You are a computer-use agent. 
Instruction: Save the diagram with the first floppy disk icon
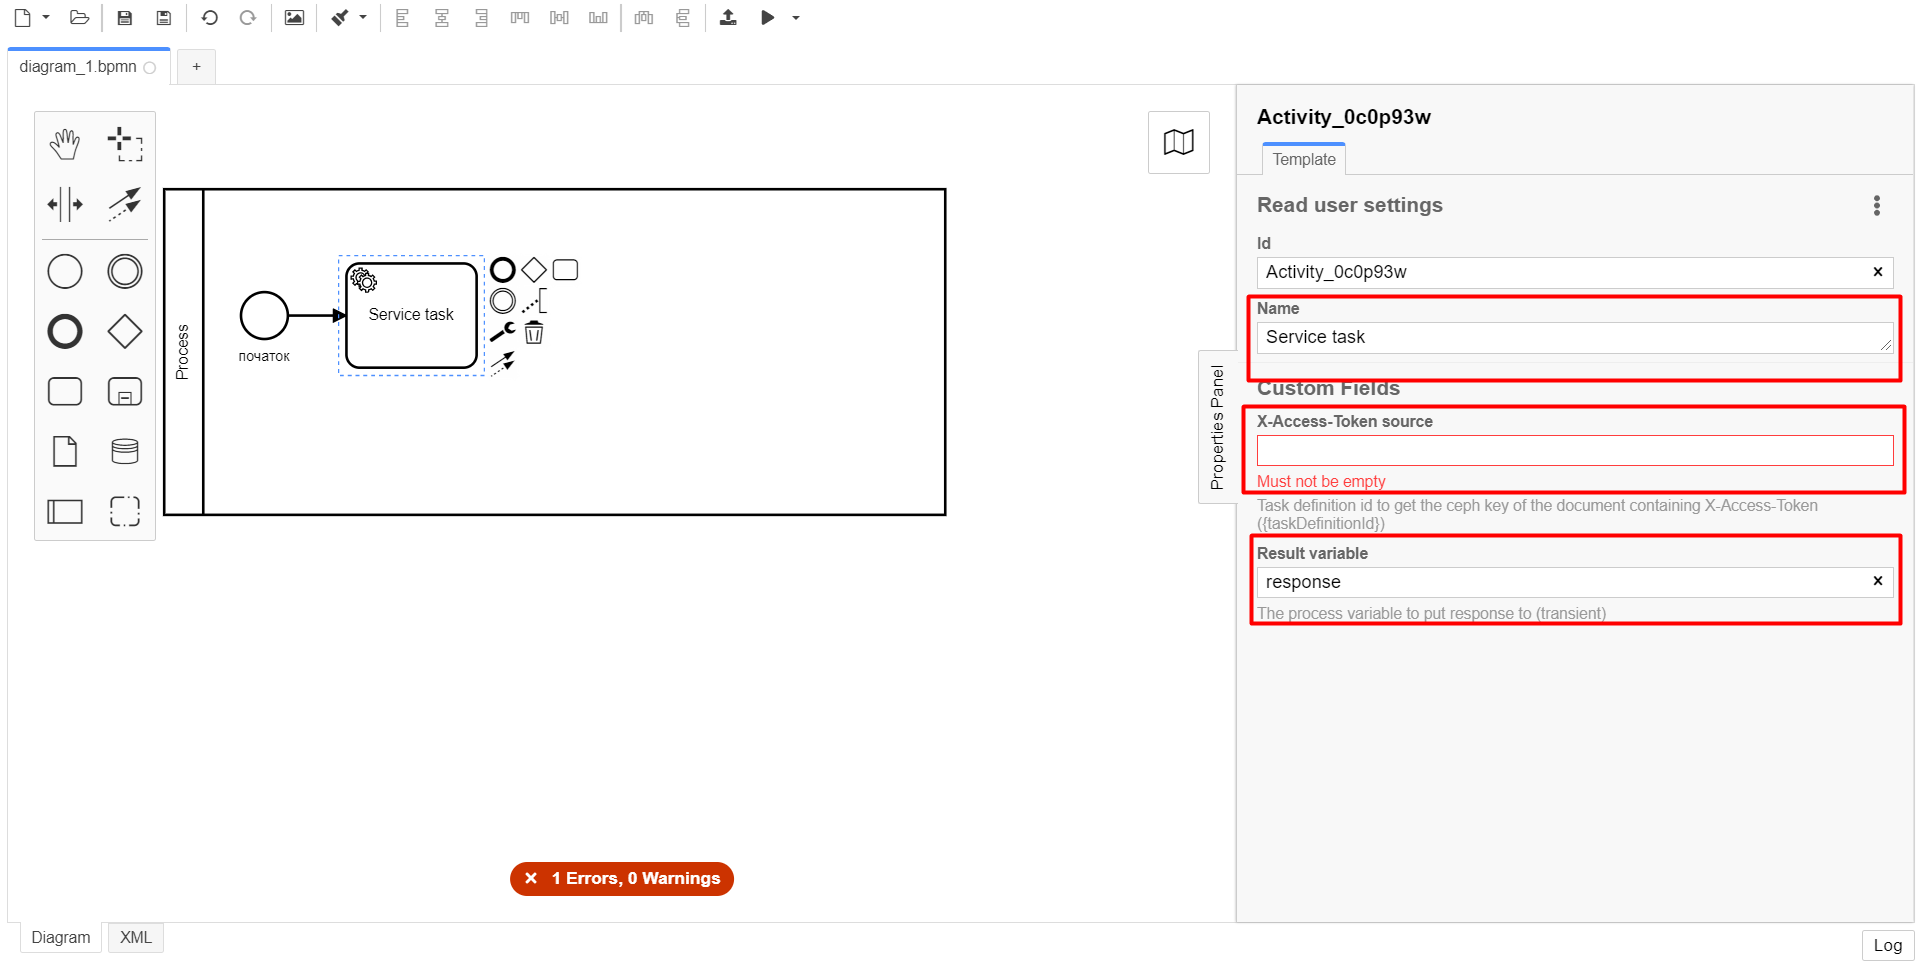tap(125, 18)
